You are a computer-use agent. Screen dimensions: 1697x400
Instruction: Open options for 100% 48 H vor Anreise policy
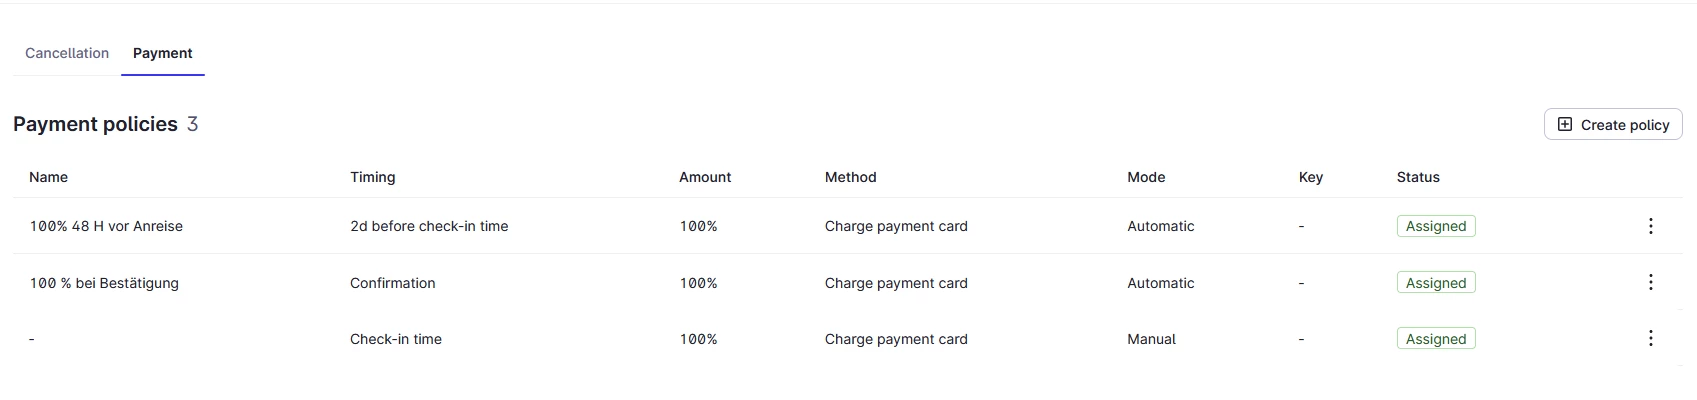(x=1650, y=226)
